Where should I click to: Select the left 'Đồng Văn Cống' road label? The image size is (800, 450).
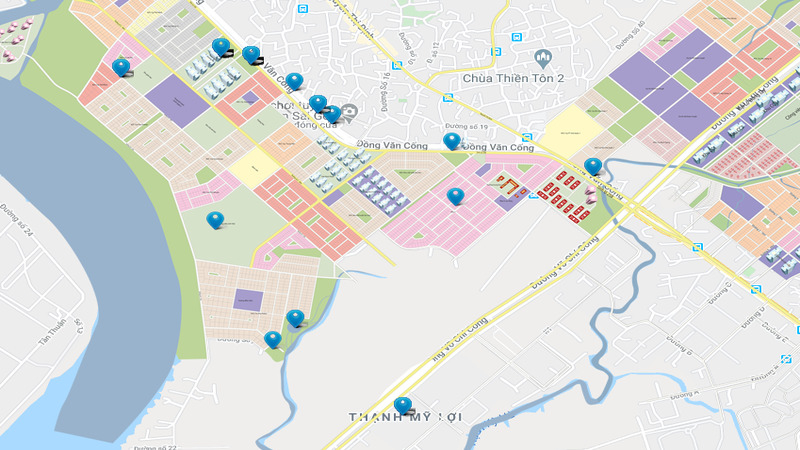[392, 145]
